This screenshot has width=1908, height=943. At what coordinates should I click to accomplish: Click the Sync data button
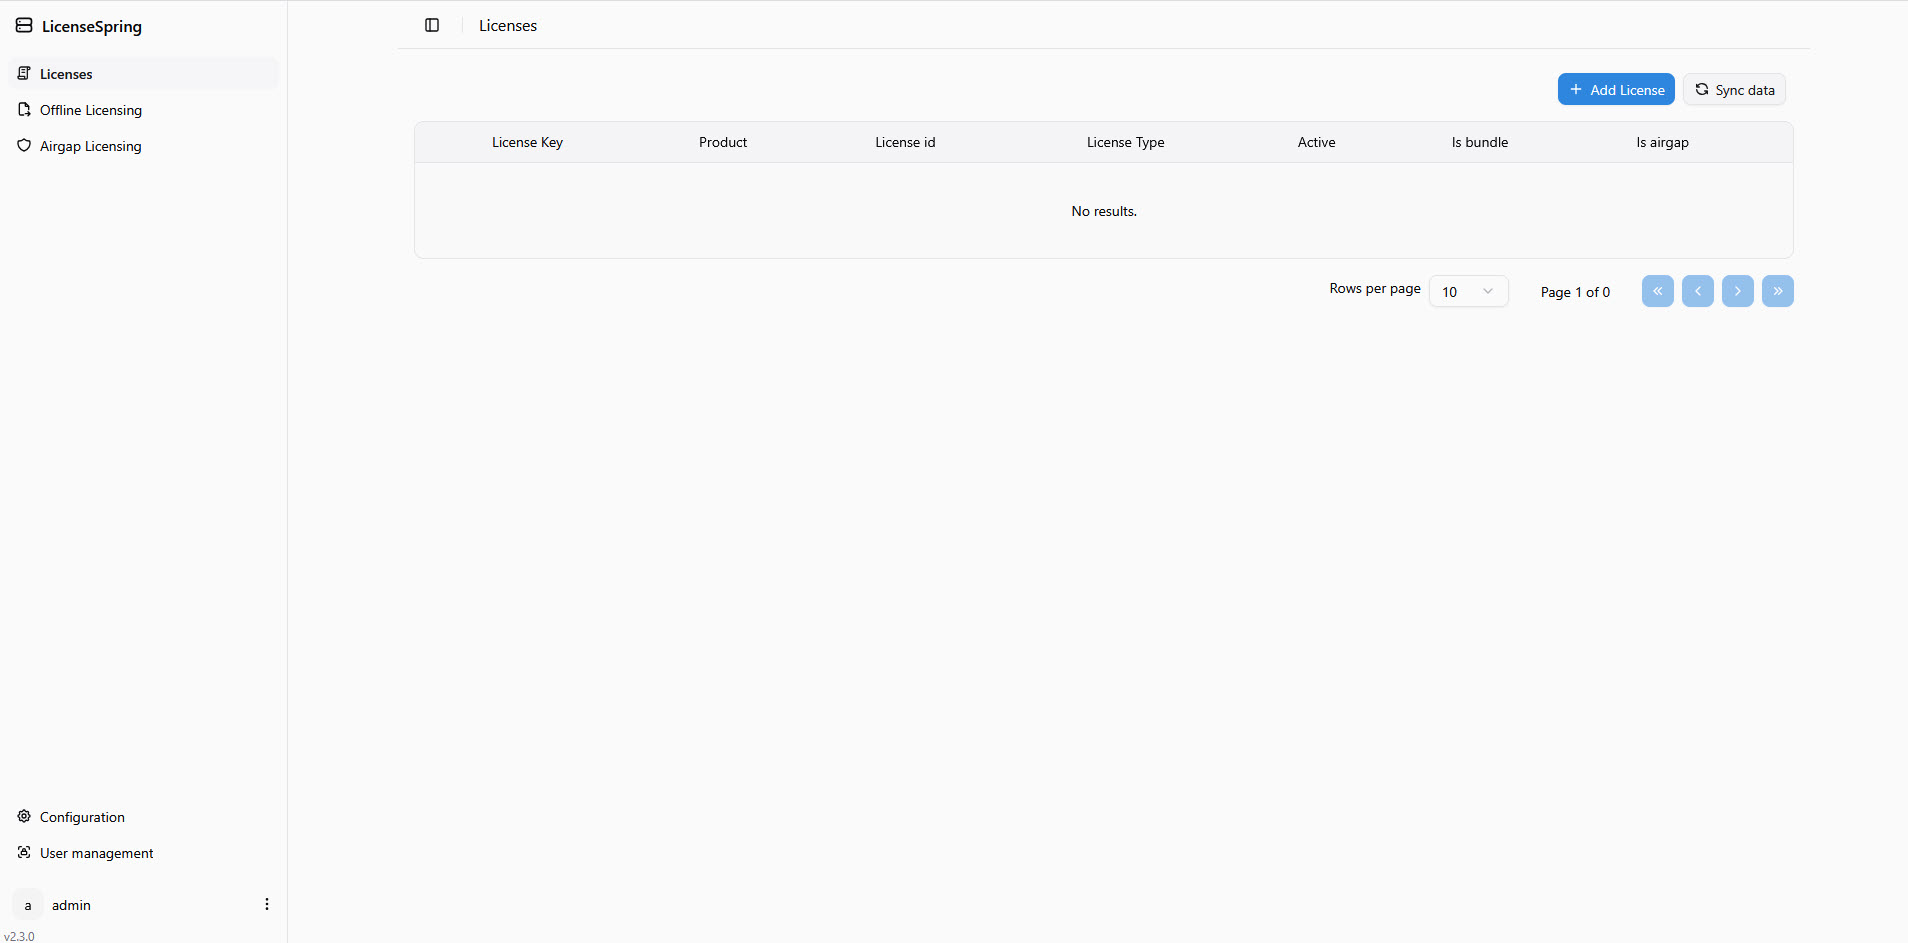click(1734, 90)
